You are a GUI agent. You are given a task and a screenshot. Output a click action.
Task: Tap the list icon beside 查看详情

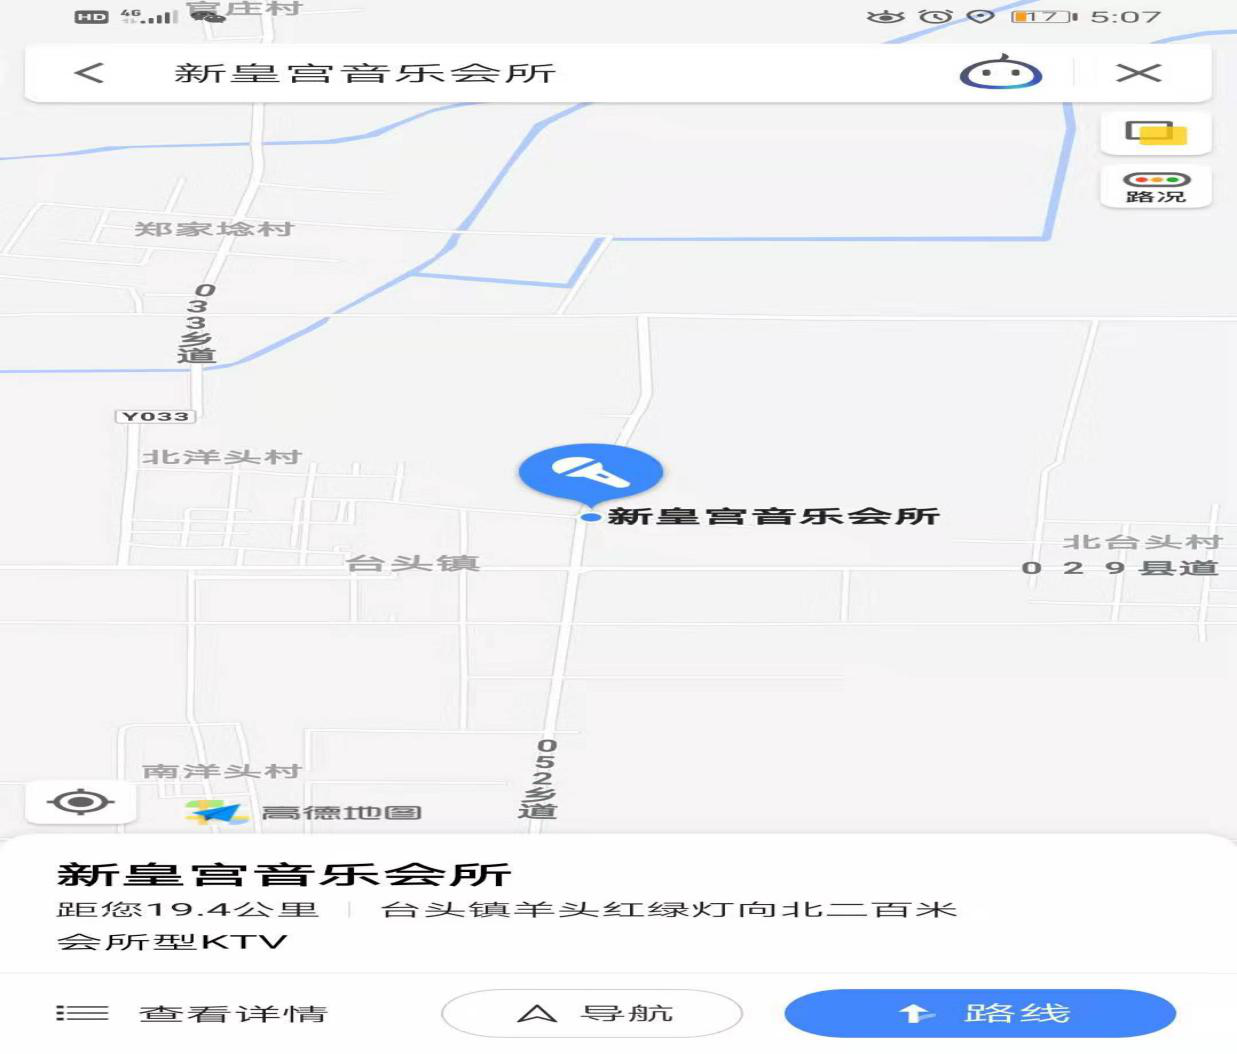point(82,1013)
